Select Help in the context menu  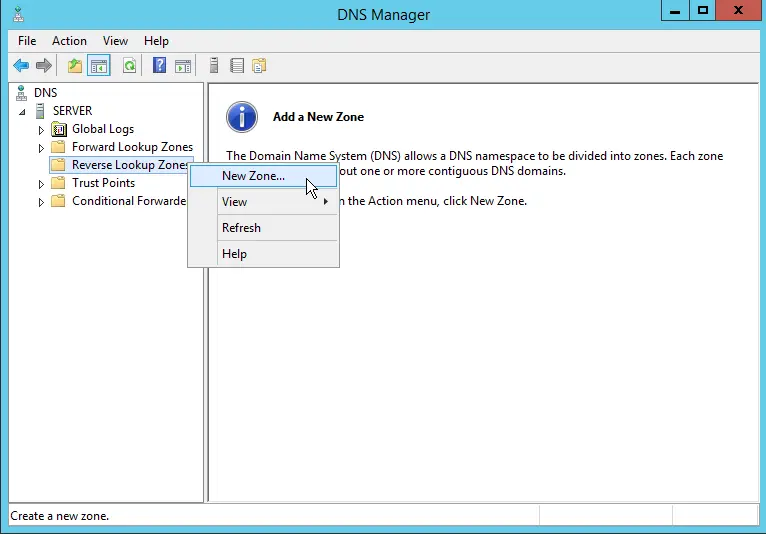coord(234,254)
